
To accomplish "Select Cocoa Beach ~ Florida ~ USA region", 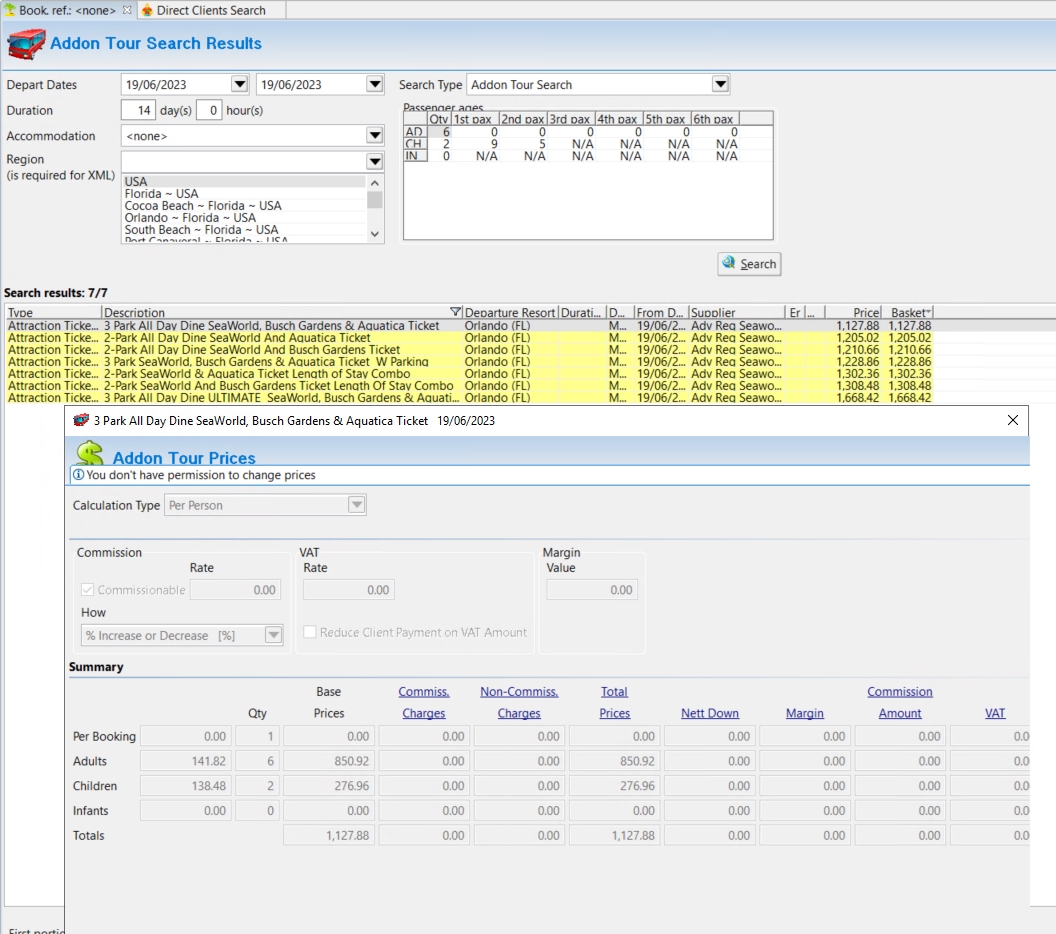I will 203,206.
